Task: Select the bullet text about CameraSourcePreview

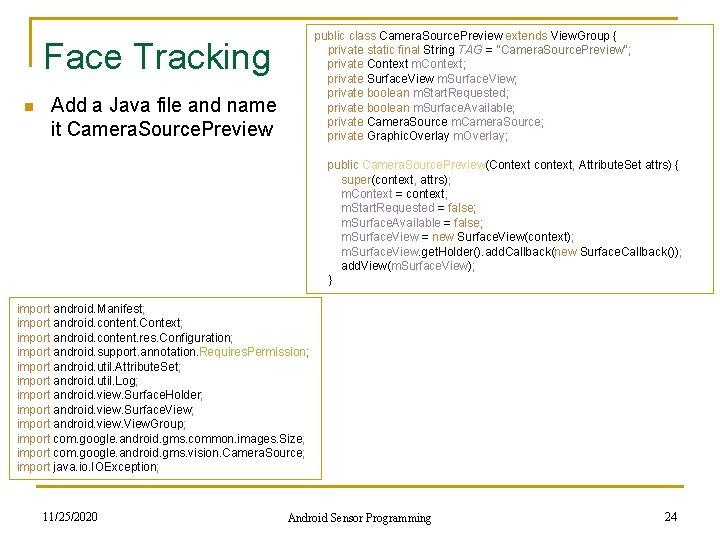Action: coord(163,117)
